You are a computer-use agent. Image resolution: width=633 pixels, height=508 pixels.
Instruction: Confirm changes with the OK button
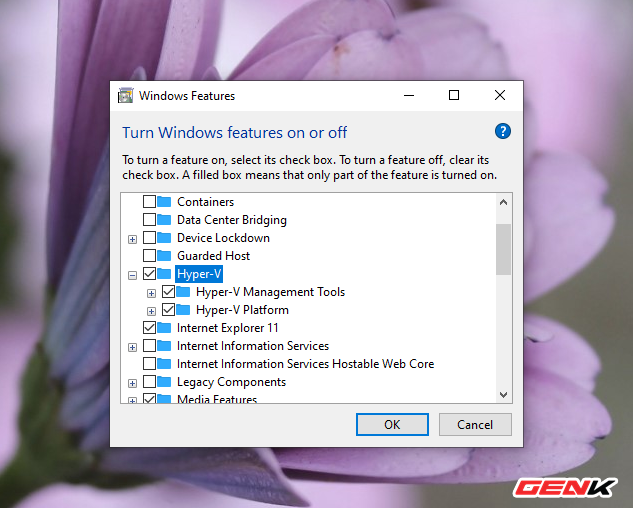[x=392, y=424]
